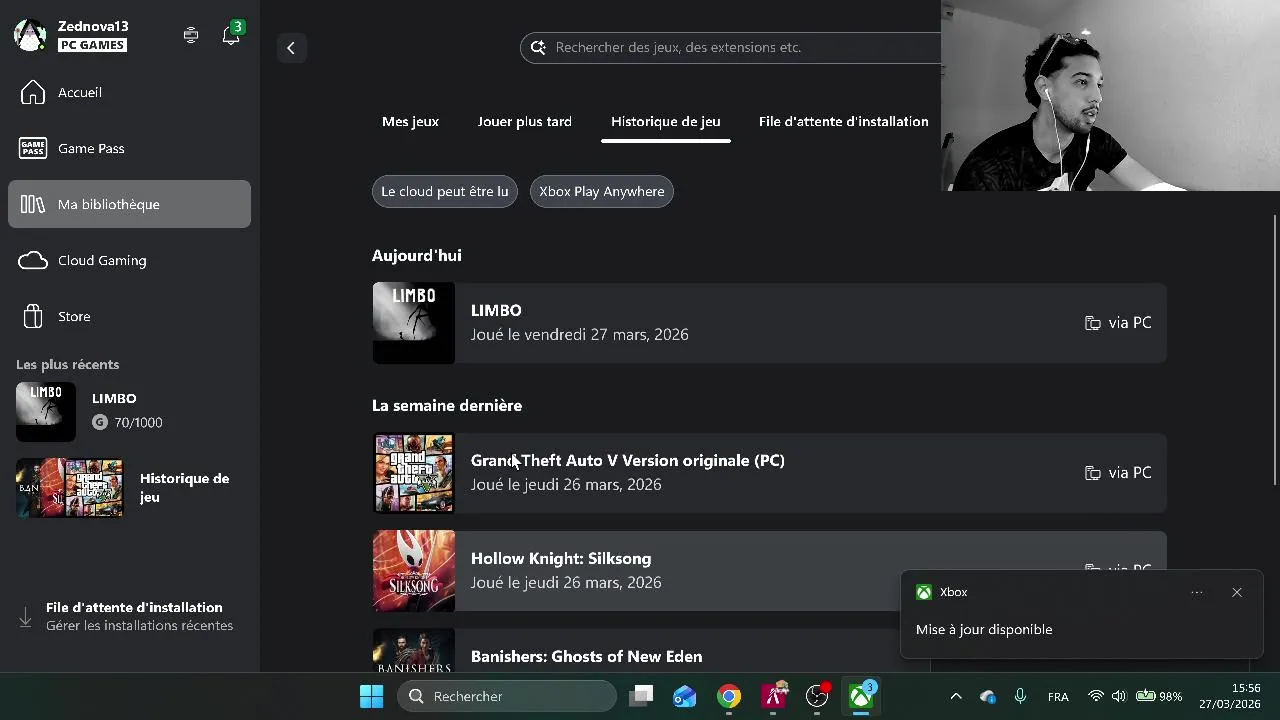This screenshot has width=1280, height=720.
Task: Click the Mise à jour disponible notification
Action: (x=984, y=629)
